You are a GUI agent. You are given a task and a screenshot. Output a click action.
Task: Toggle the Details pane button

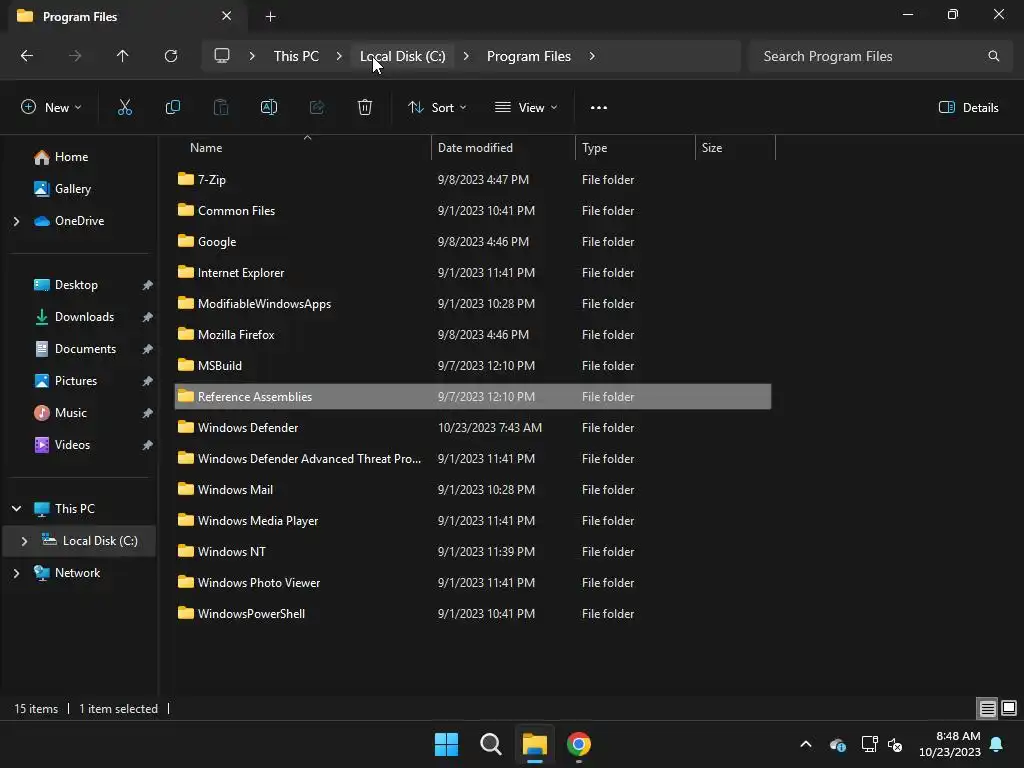(x=968, y=108)
